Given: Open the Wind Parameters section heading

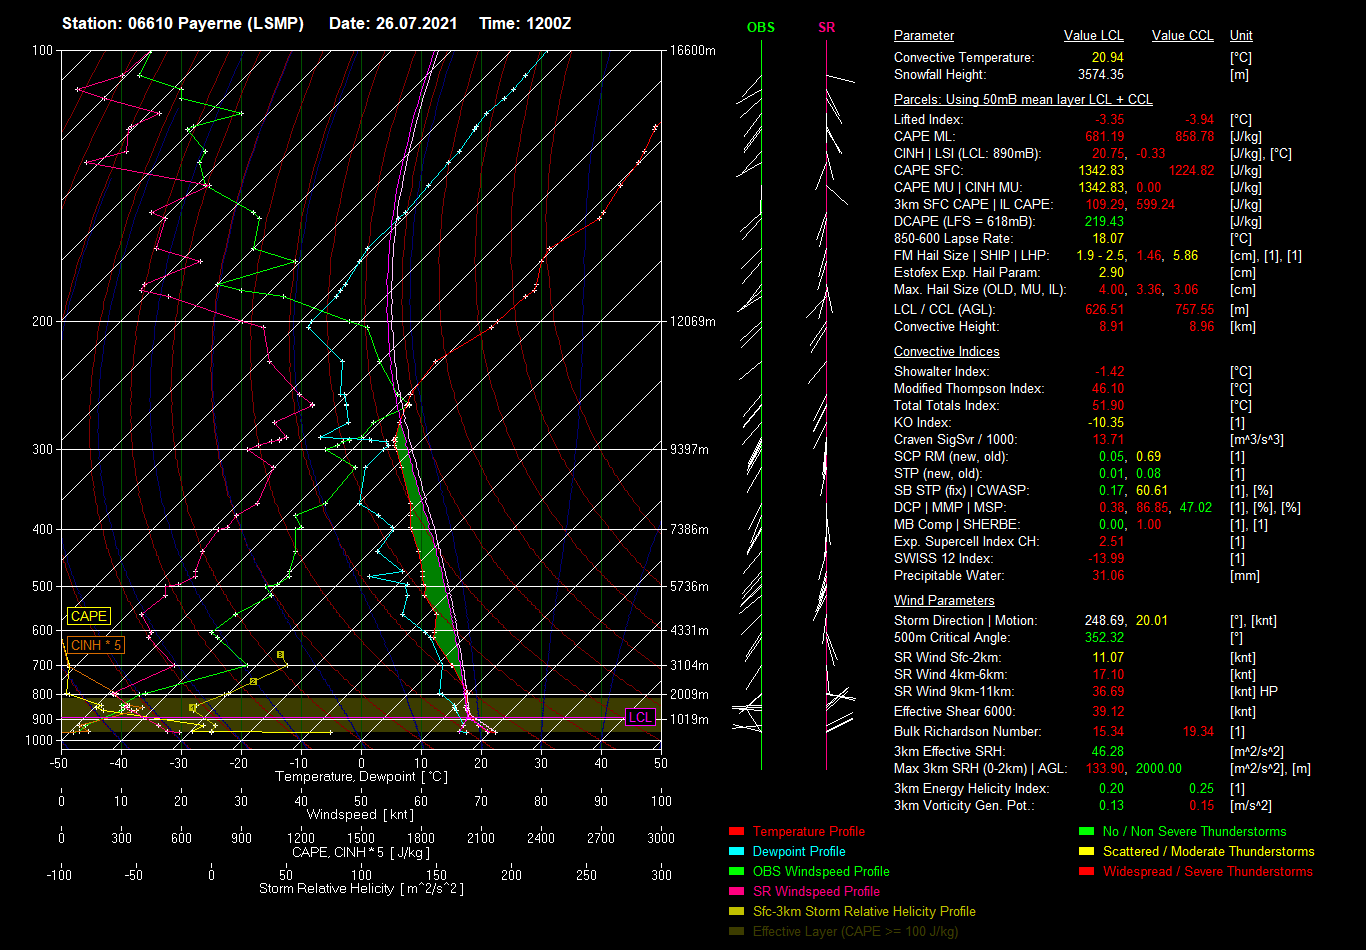Looking at the screenshot, I should pyautogui.click(x=943, y=601).
